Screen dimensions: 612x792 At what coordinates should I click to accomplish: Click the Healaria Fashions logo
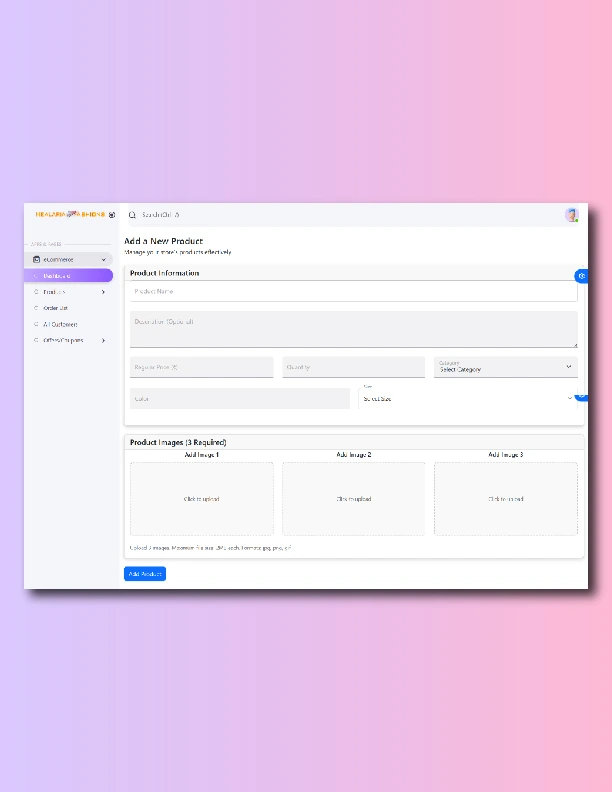coord(70,214)
